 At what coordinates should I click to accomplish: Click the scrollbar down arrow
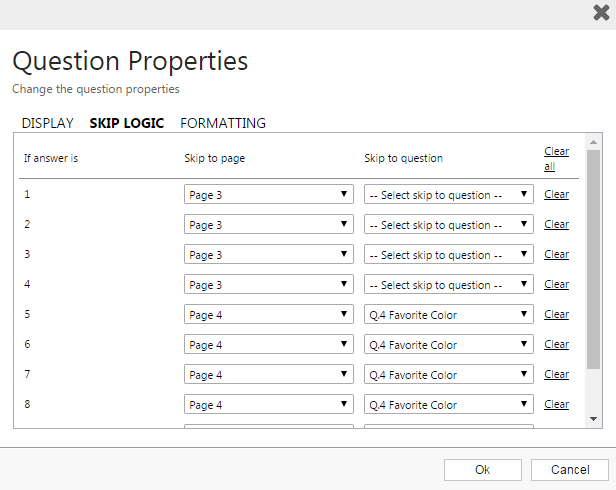(593, 419)
